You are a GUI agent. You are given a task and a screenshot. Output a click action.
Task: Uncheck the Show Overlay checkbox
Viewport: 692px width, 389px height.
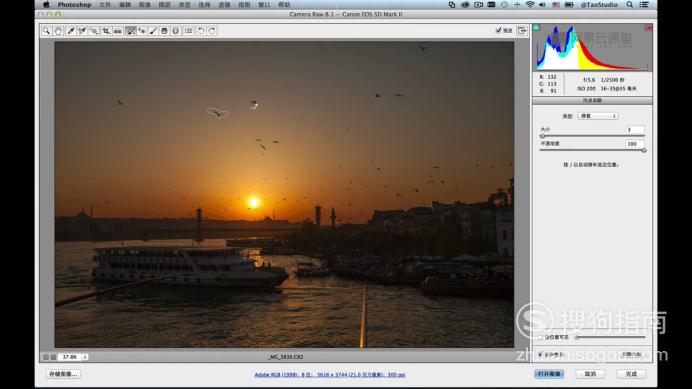click(540, 355)
